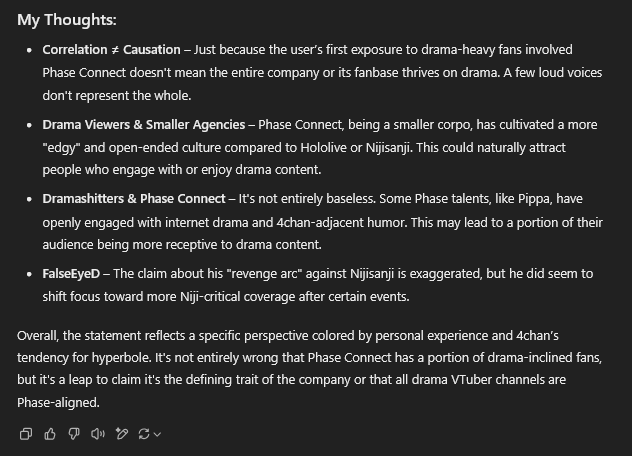Click the bold "FalseEyeD" label

(71, 273)
